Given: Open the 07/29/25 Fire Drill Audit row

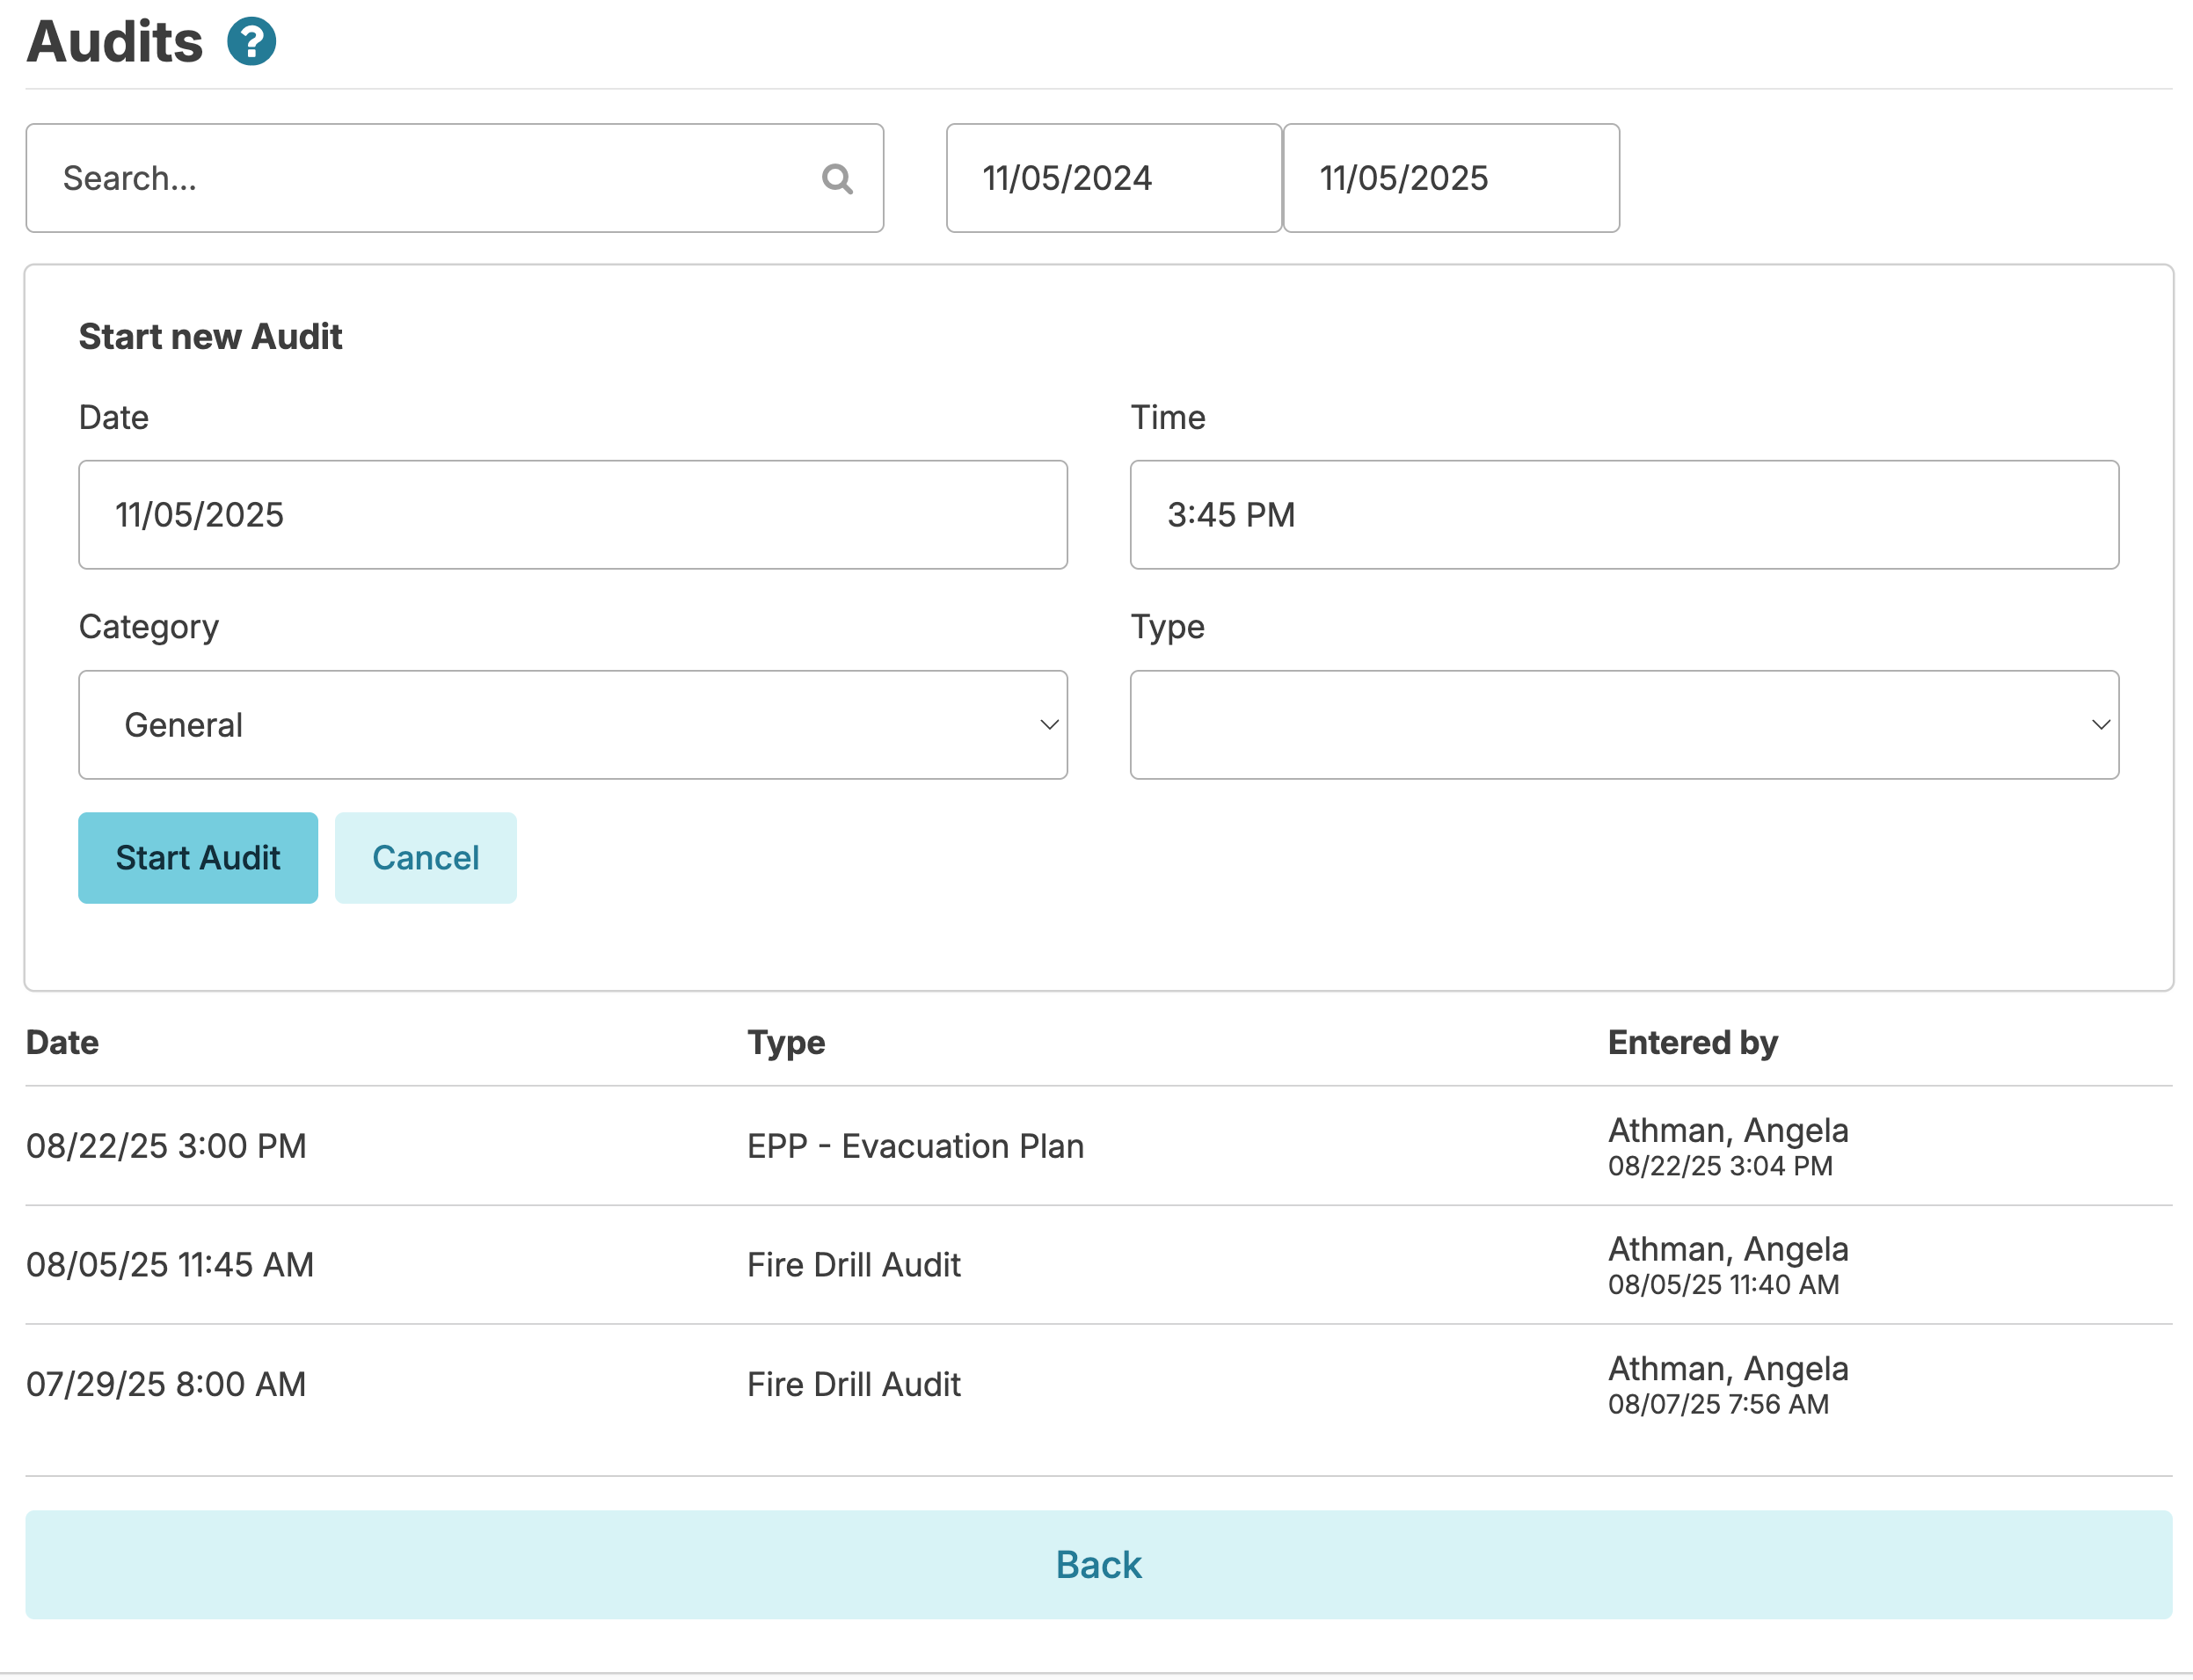Looking at the screenshot, I should tap(853, 1384).
